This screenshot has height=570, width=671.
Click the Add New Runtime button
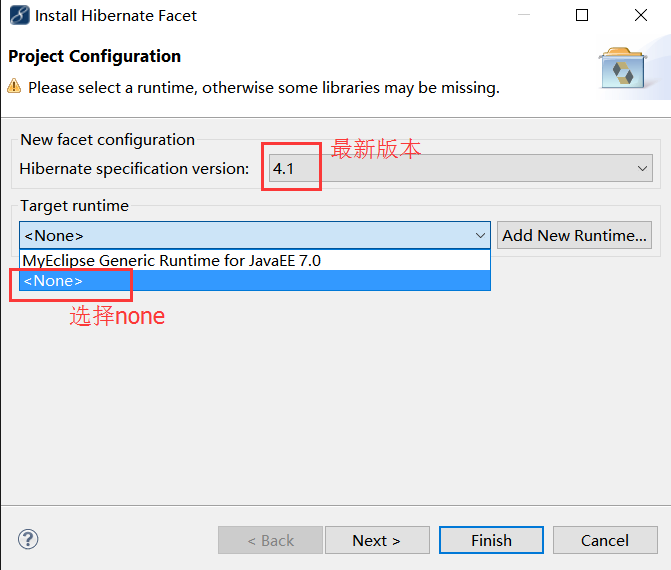click(575, 236)
